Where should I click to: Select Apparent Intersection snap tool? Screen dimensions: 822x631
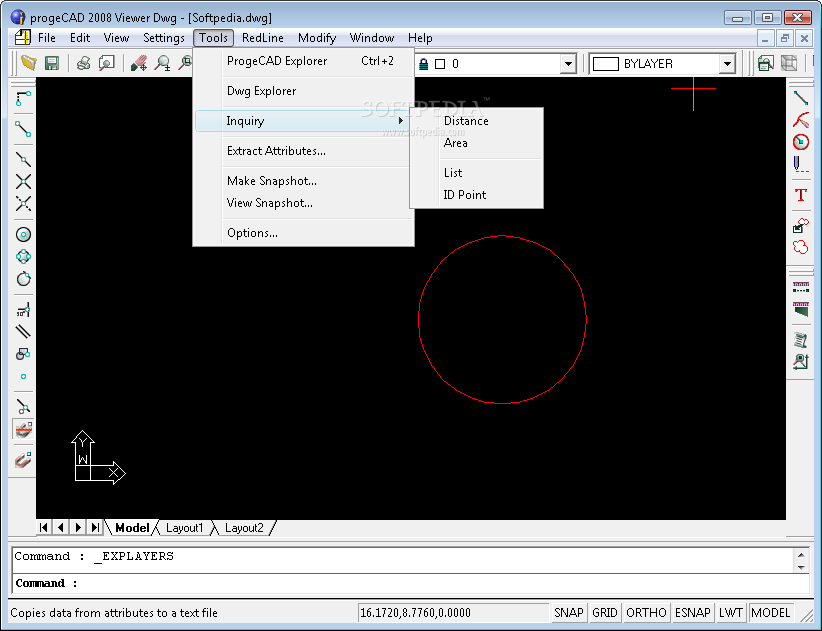pyautogui.click(x=23, y=203)
